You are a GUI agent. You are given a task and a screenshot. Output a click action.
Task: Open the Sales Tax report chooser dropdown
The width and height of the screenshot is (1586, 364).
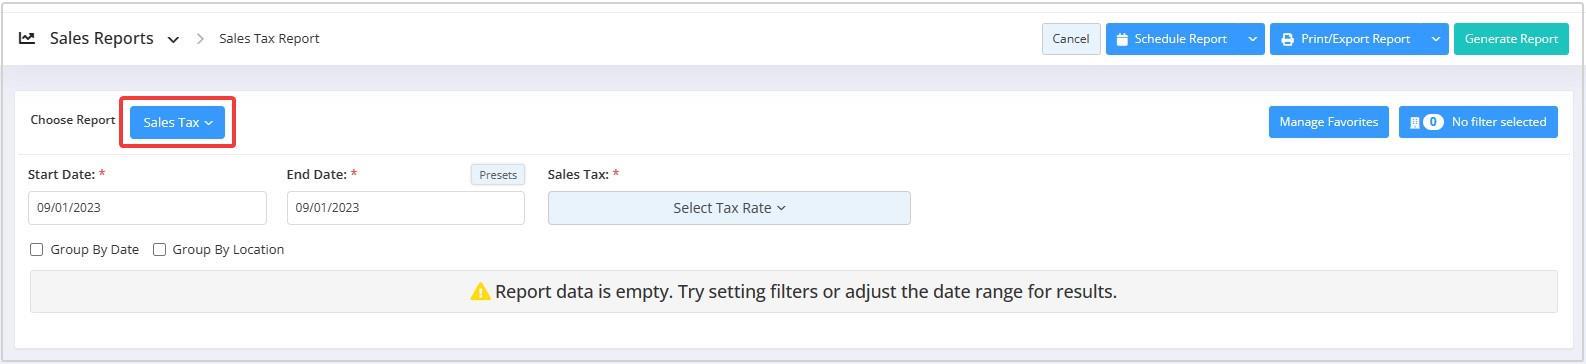click(178, 122)
